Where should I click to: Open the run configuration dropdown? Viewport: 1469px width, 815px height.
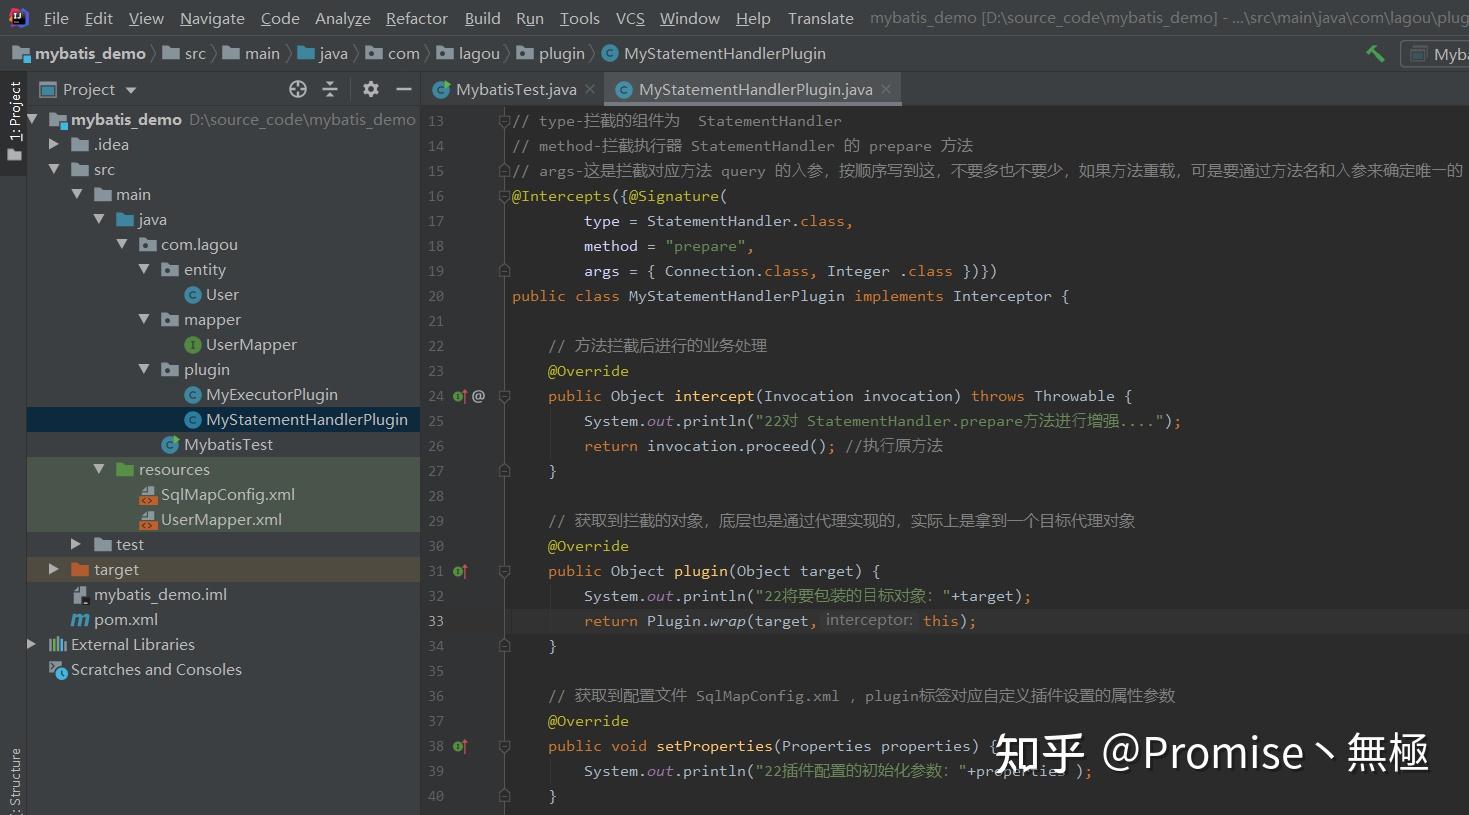(1436, 54)
